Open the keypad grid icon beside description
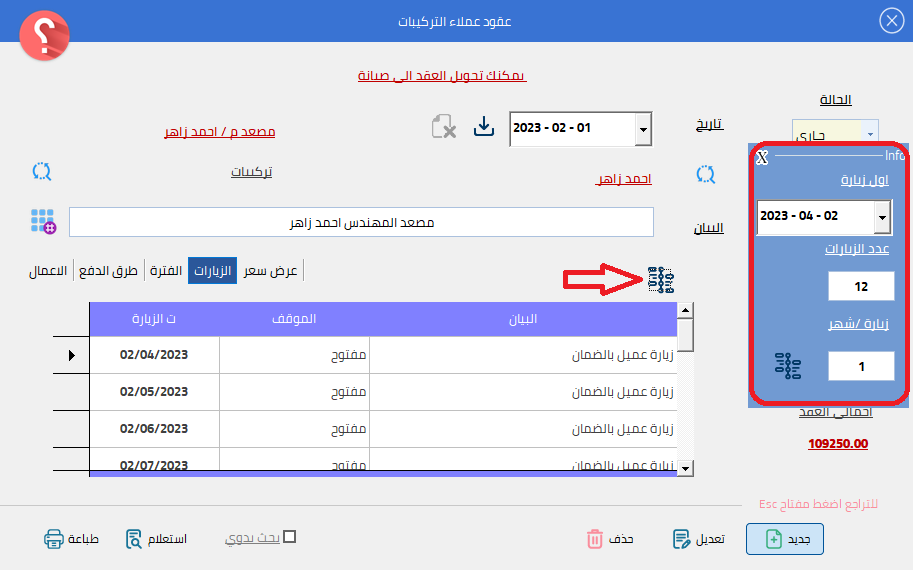 tap(43, 221)
